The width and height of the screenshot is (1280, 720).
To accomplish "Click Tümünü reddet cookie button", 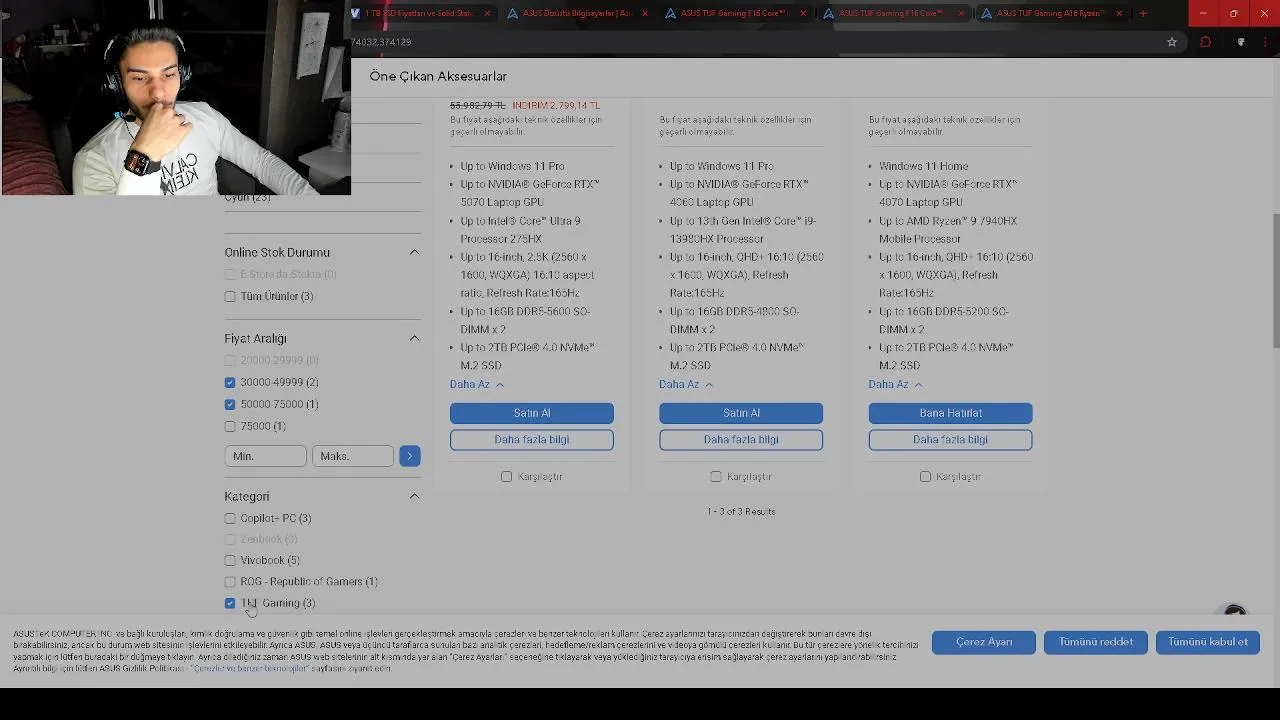I will tap(1096, 642).
